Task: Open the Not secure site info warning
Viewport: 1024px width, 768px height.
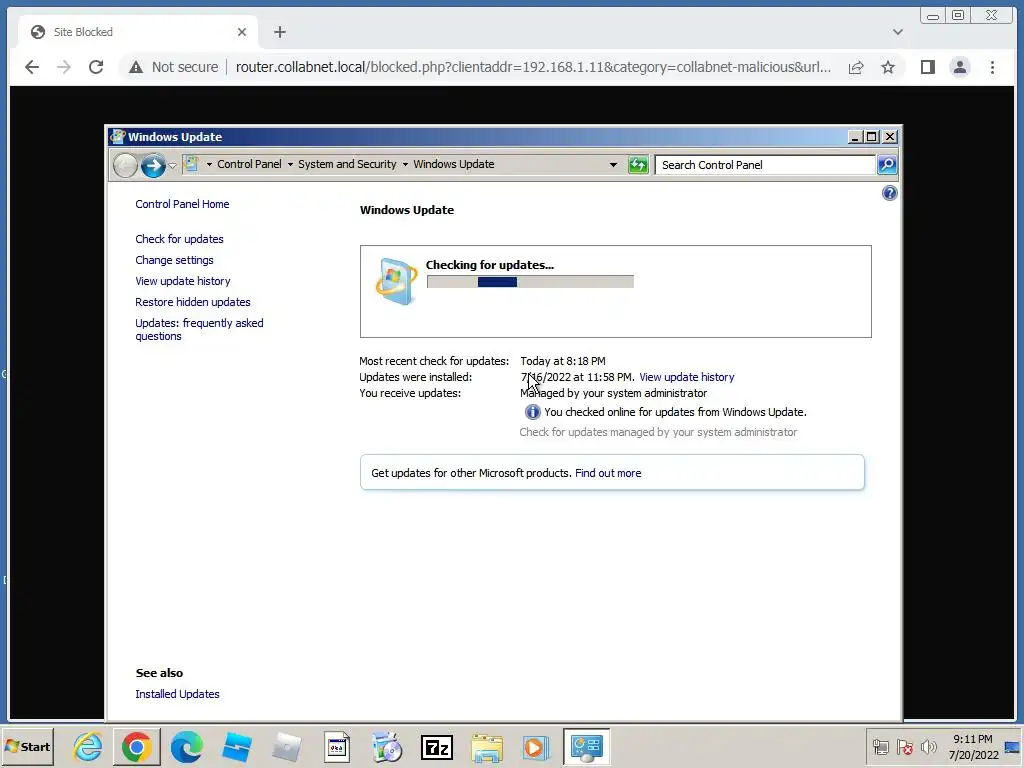Action: [x=174, y=67]
